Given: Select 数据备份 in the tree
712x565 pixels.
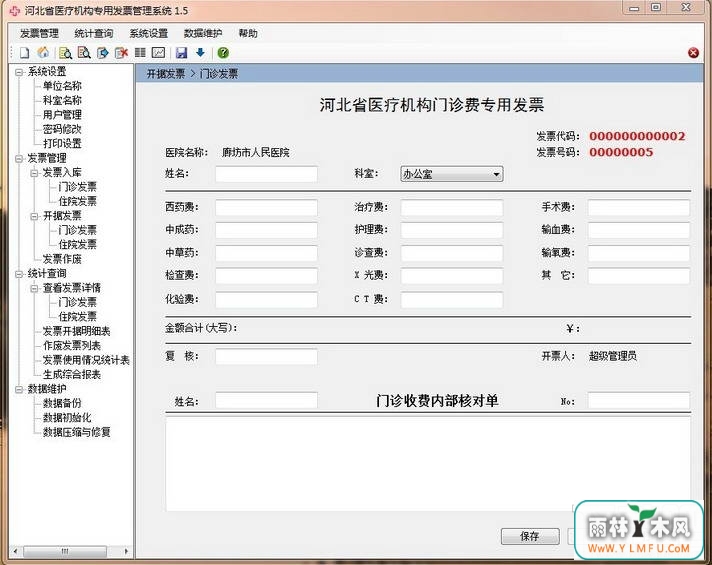Looking at the screenshot, I should [x=62, y=403].
